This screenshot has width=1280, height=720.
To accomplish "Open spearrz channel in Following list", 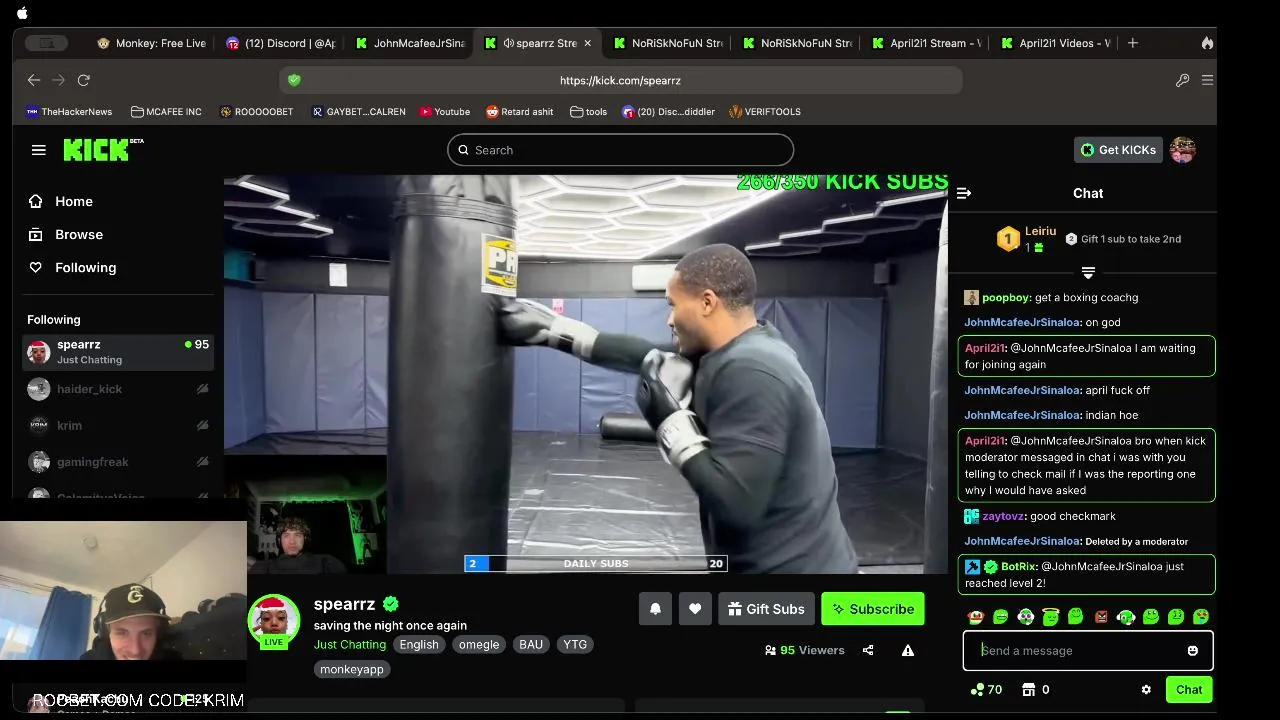I will pos(118,352).
